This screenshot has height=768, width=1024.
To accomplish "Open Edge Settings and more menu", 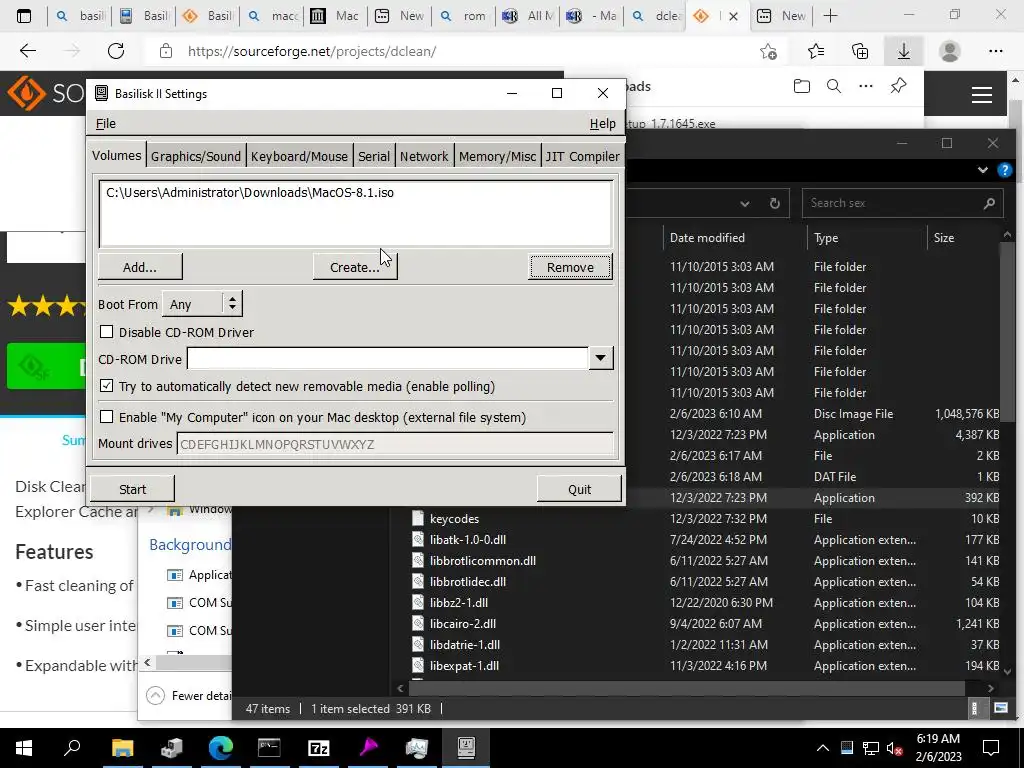I will coord(996,51).
